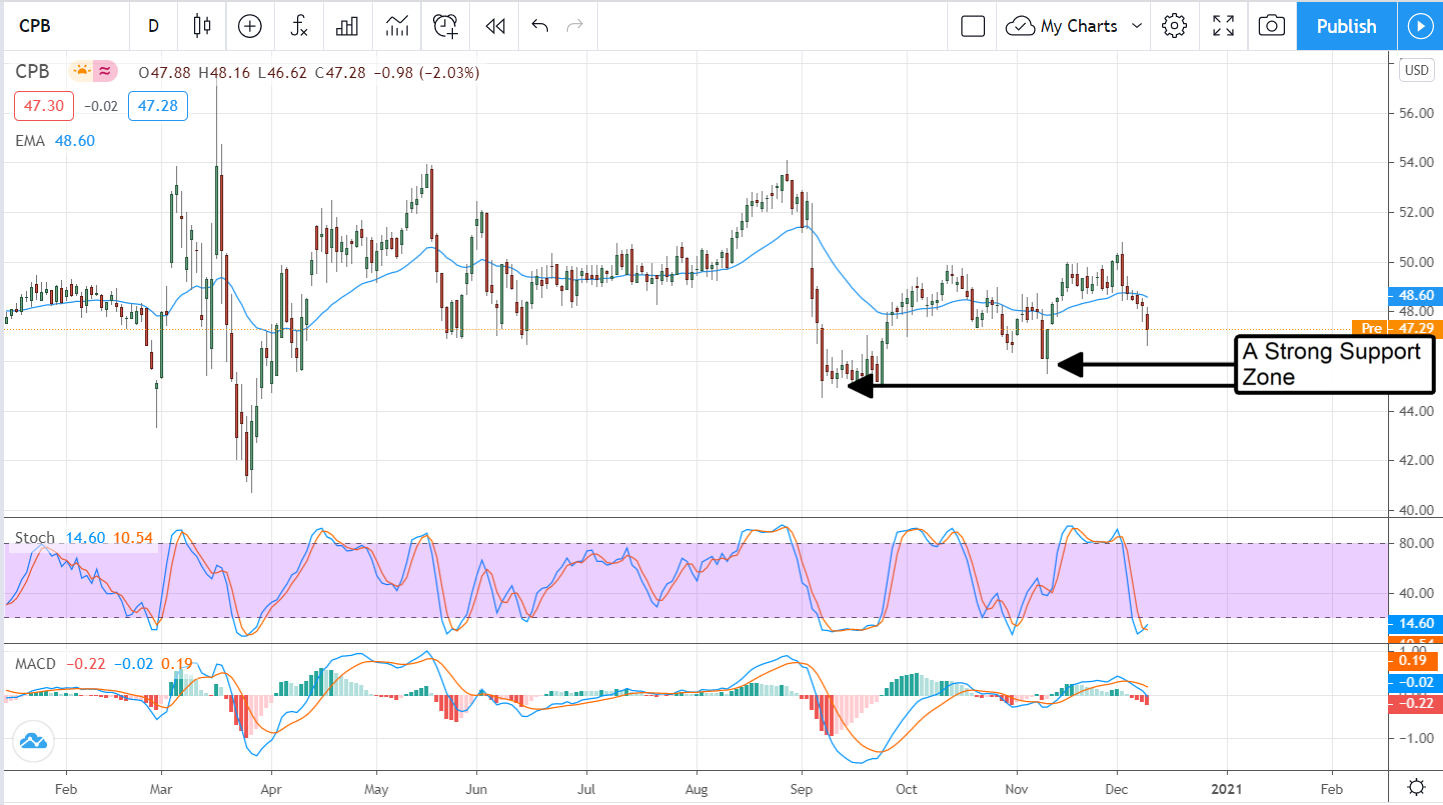Image resolution: width=1443 pixels, height=805 pixels.
Task: Open the D timeframe interval selector
Action: coord(153,26)
